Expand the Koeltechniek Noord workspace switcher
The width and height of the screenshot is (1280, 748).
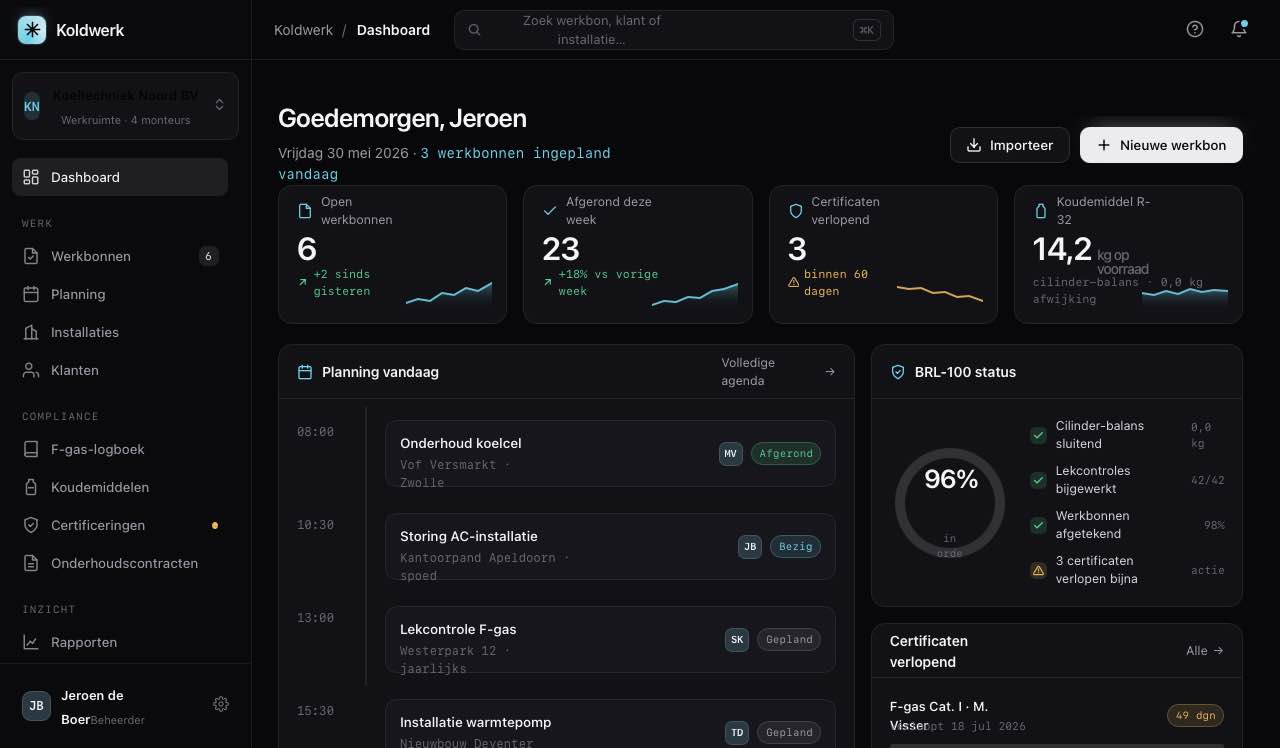click(x=125, y=106)
